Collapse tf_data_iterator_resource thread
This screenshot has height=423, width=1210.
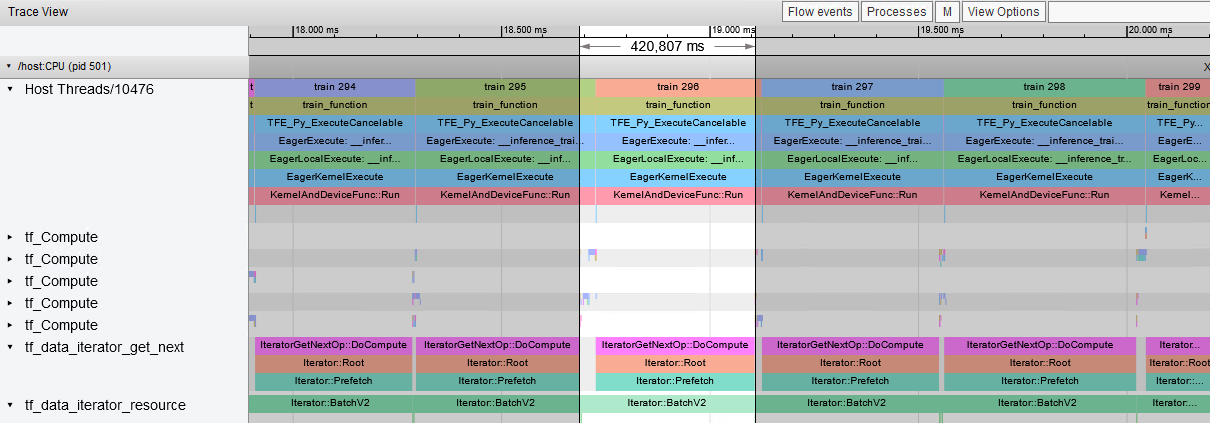pos(10,405)
